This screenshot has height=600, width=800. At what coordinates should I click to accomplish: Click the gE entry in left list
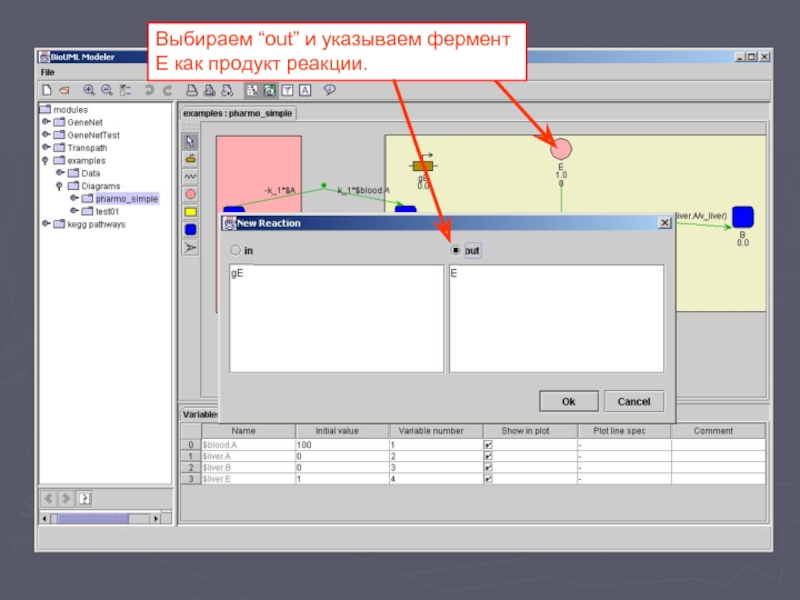237,273
